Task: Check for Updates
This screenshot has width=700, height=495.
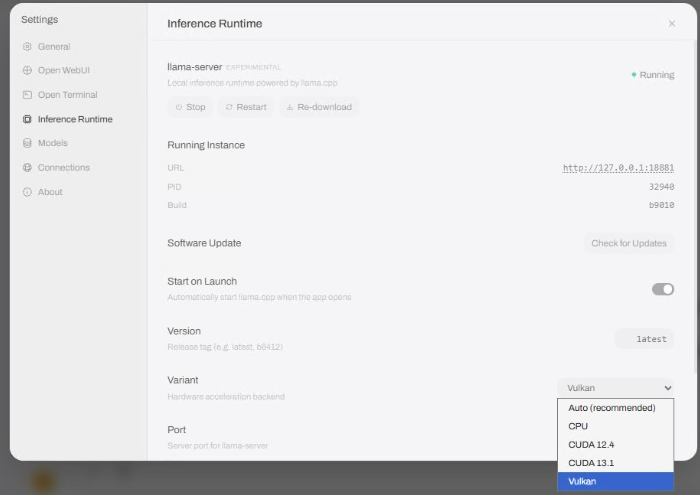Action: tap(629, 243)
